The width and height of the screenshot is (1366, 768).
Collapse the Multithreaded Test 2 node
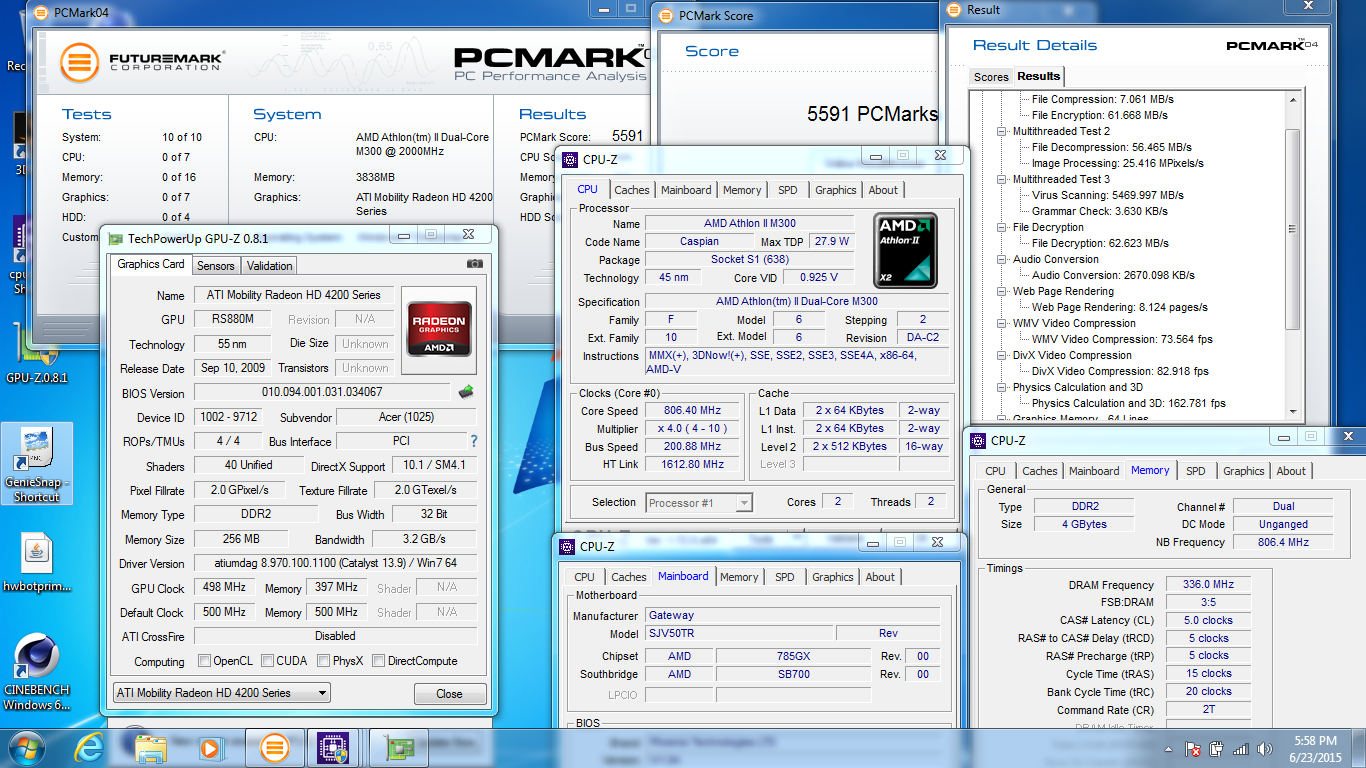coord(1003,131)
